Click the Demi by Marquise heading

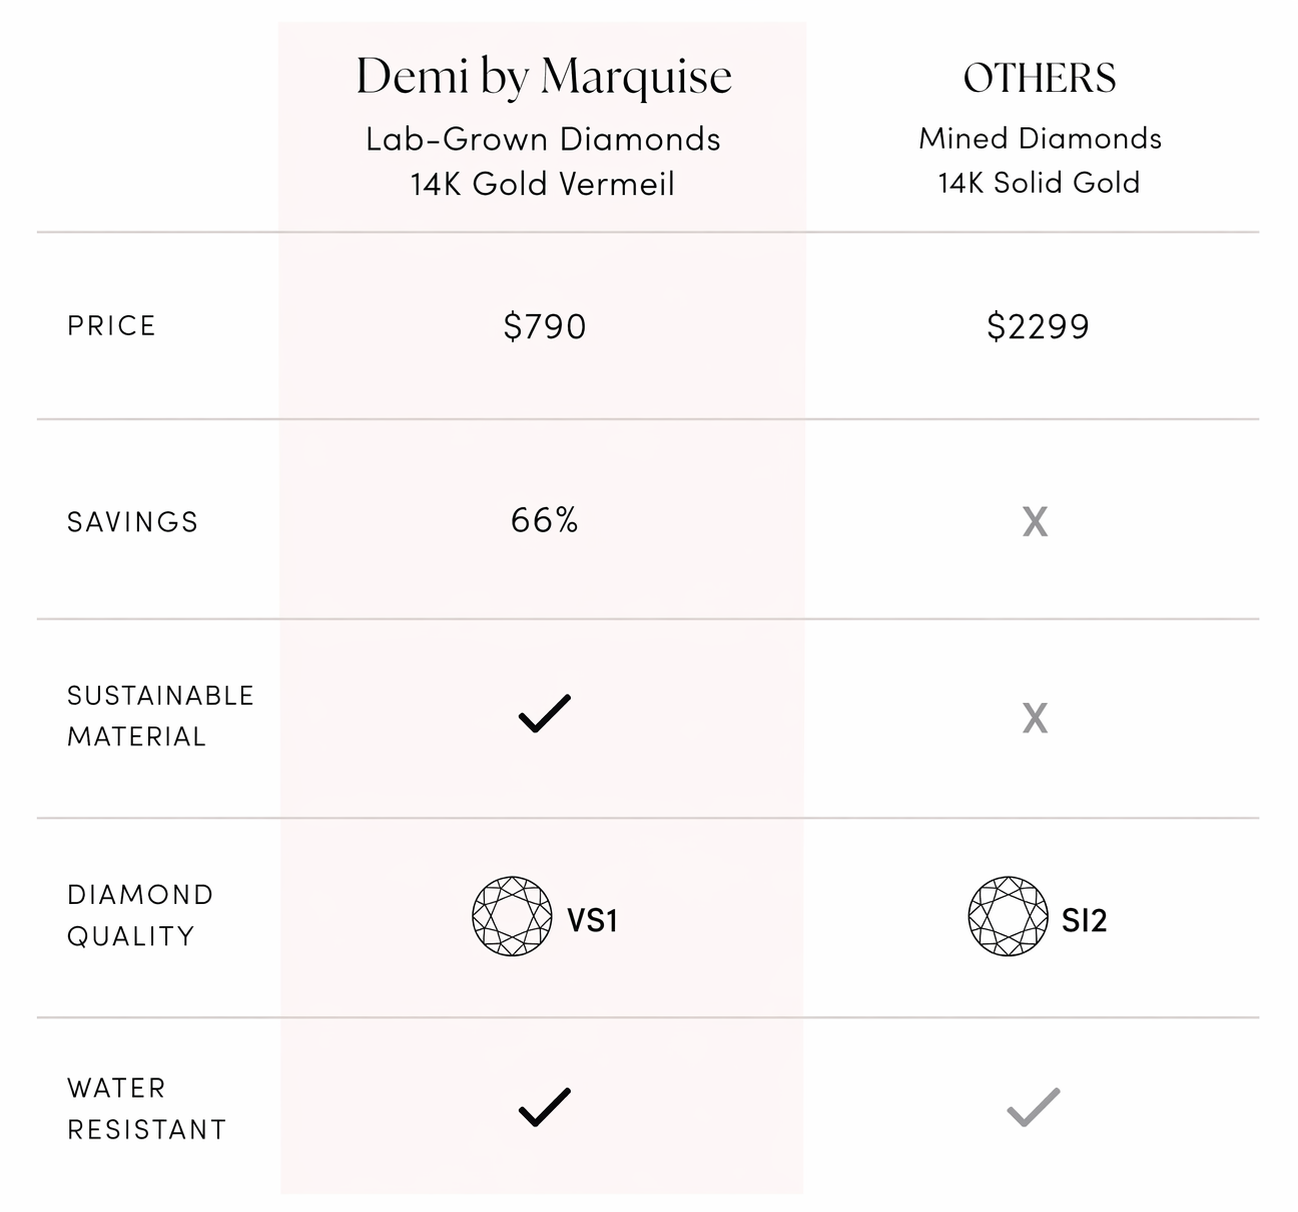pos(544,77)
